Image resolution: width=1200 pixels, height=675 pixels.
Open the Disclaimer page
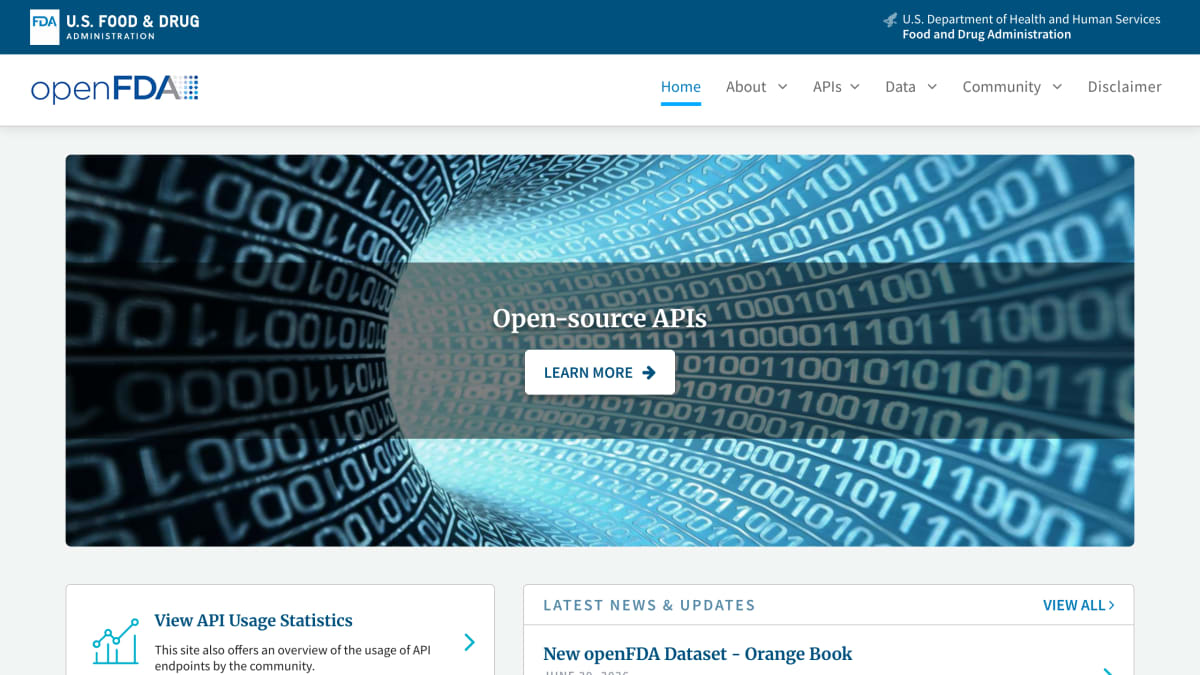pos(1125,87)
